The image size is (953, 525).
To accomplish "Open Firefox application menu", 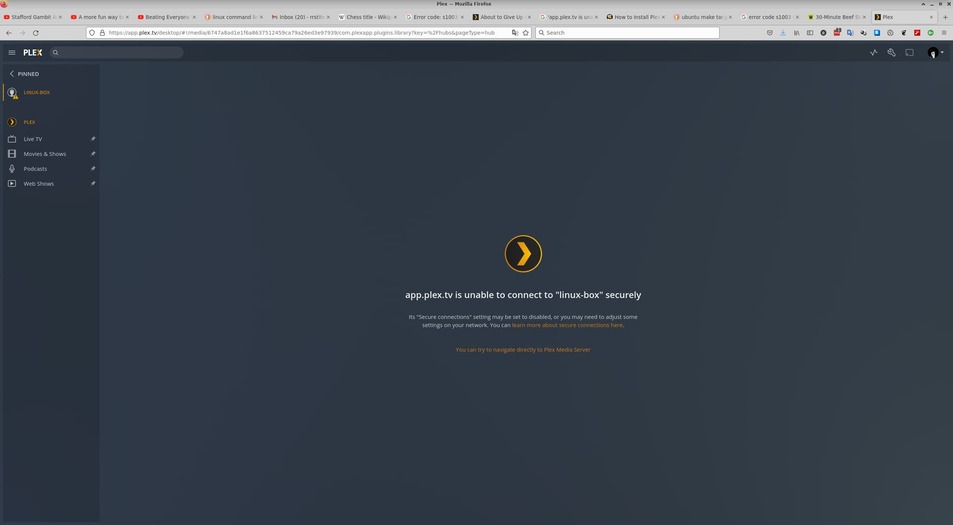I will (944, 33).
